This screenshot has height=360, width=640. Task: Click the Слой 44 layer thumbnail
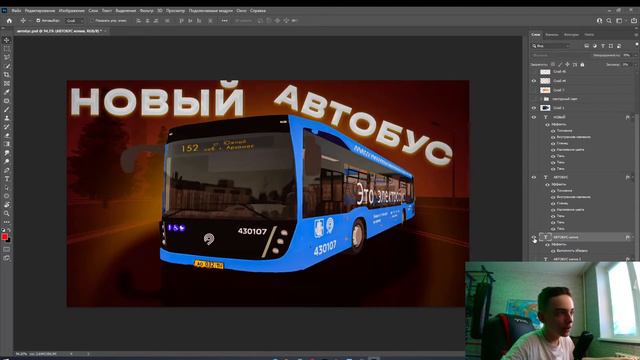545,81
